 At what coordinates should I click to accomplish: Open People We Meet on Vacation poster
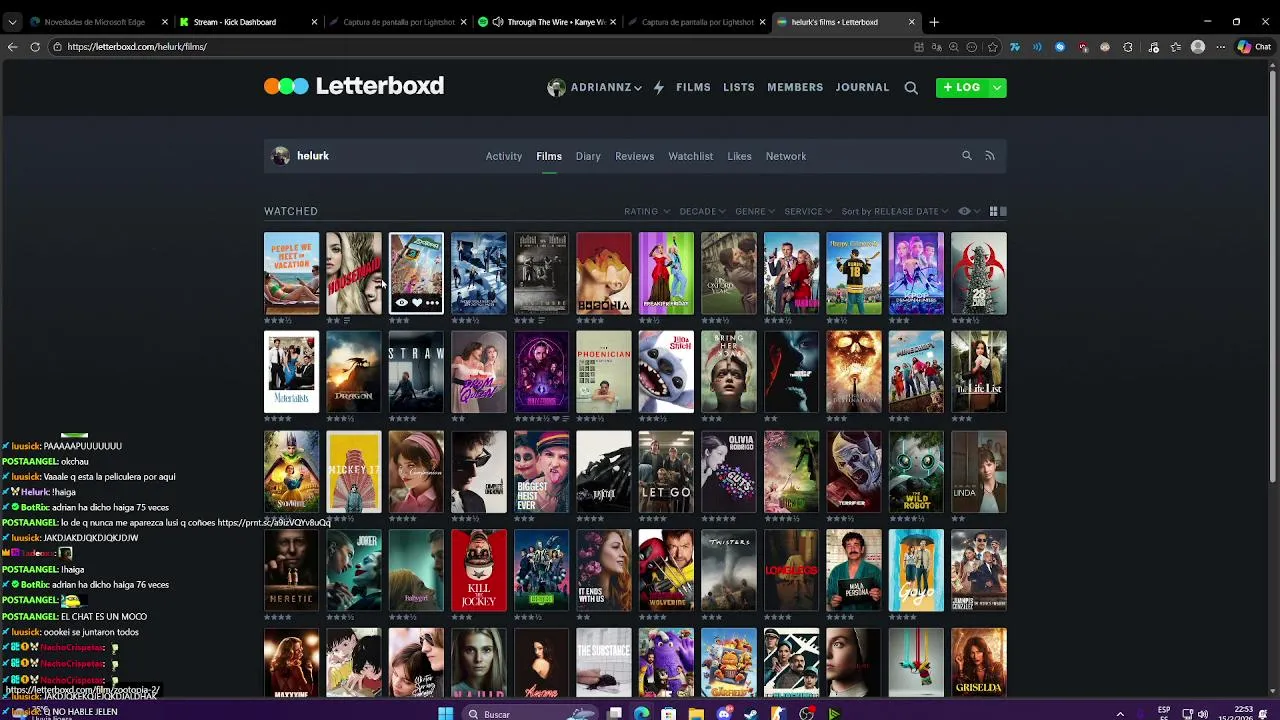coord(291,273)
